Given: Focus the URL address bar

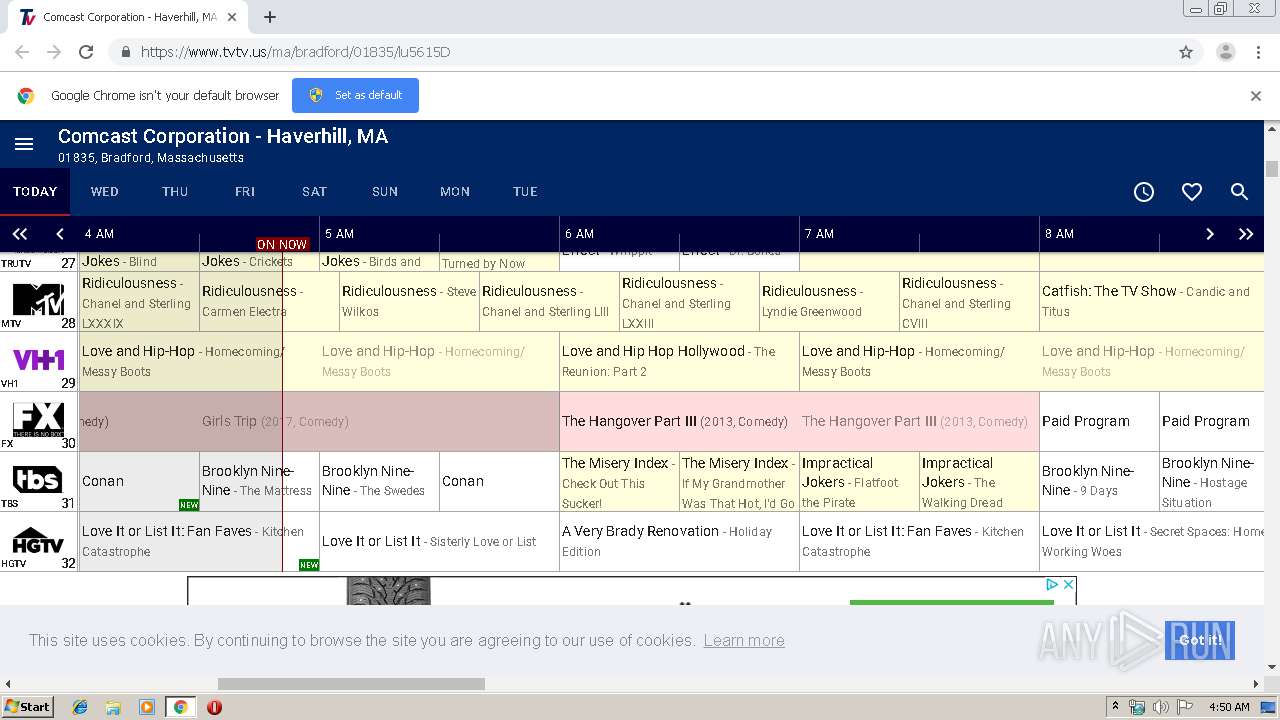Looking at the screenshot, I should [x=640, y=52].
